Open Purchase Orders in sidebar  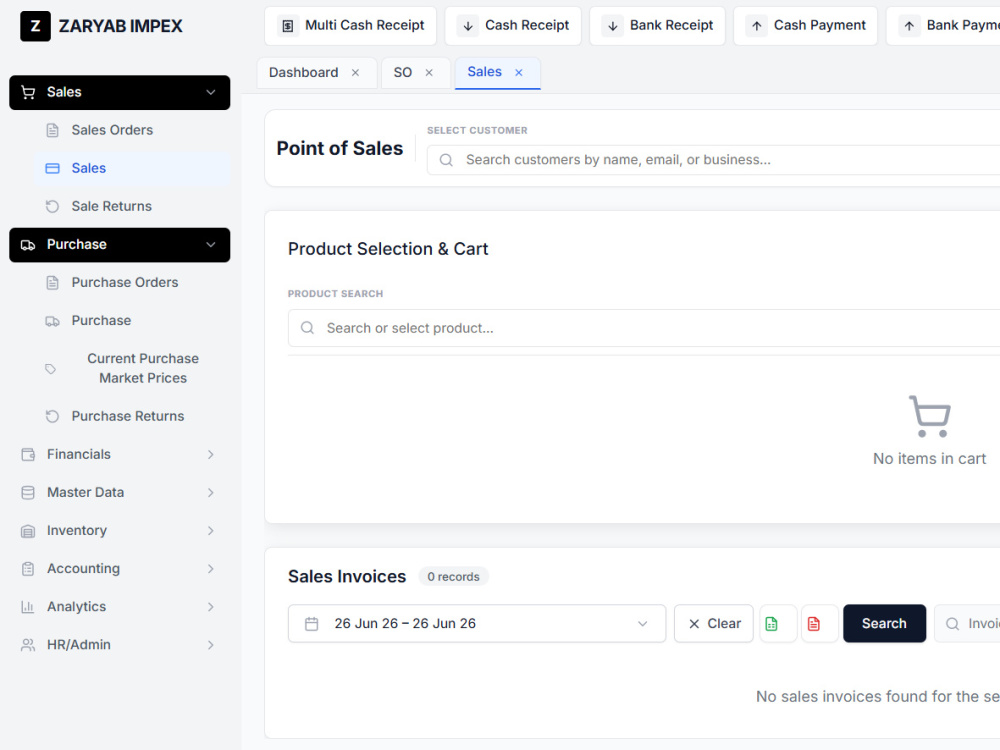[x=131, y=283]
